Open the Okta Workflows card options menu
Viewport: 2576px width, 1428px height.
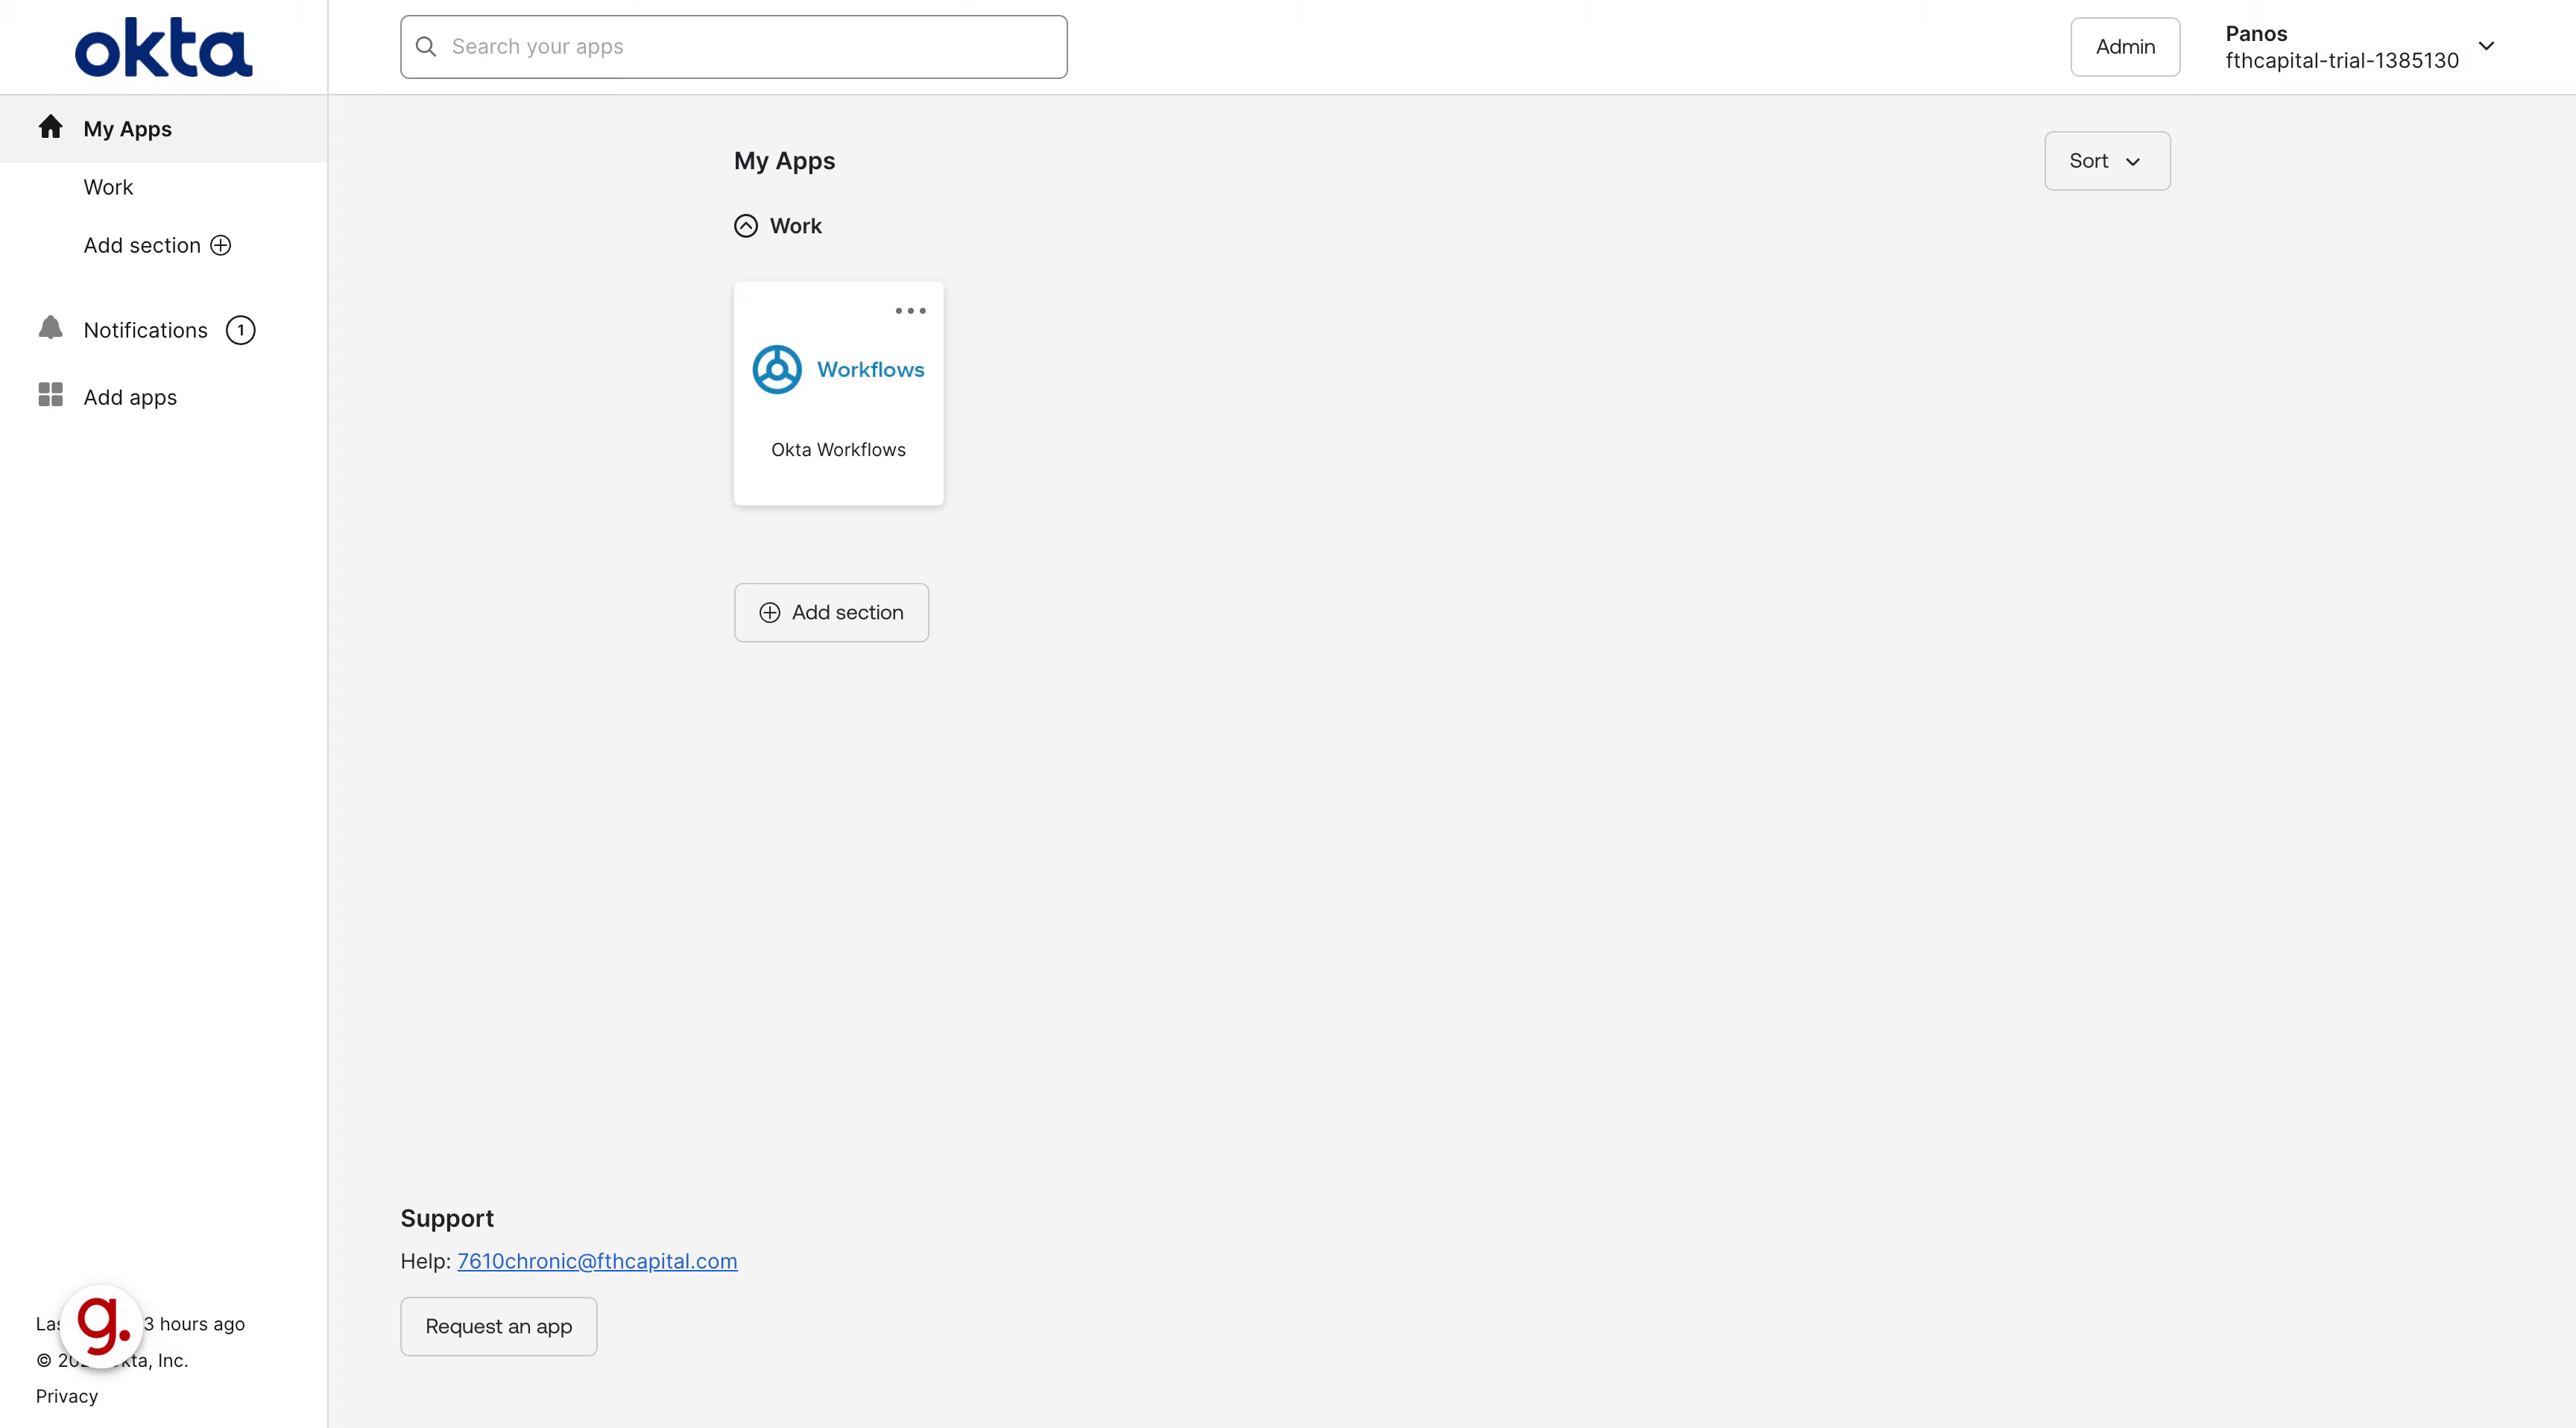click(x=910, y=311)
